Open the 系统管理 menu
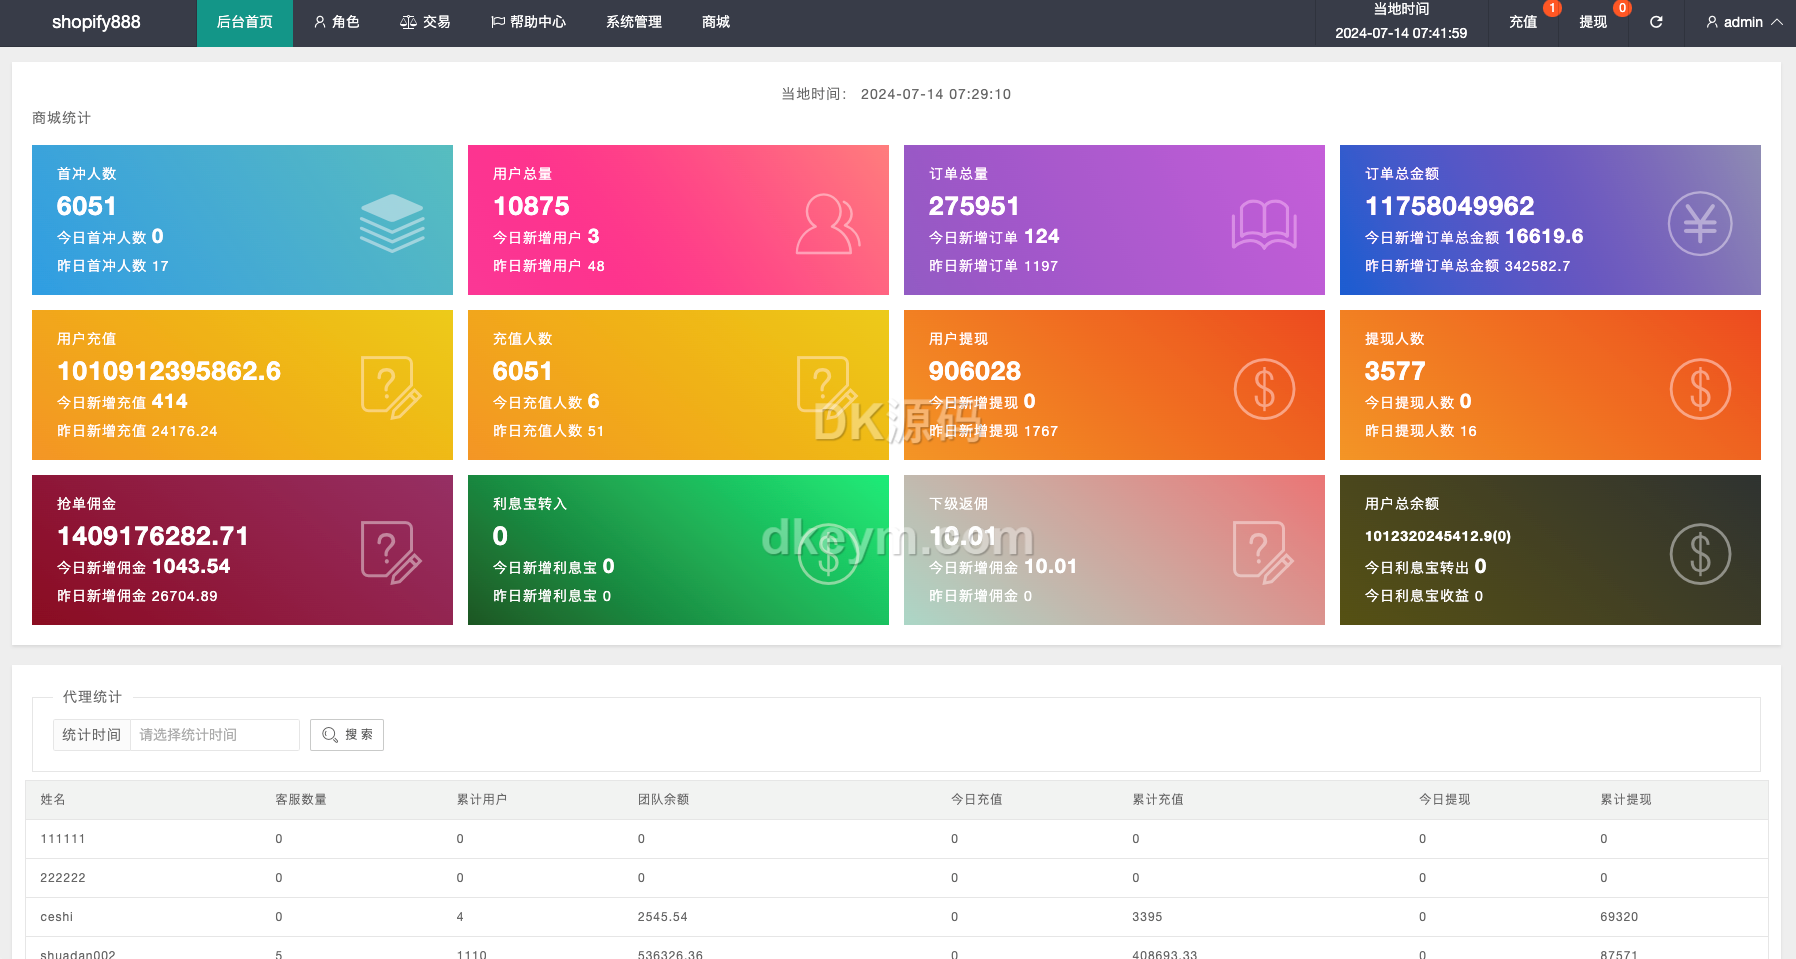Viewport: 1796px width, 959px height. (x=634, y=22)
